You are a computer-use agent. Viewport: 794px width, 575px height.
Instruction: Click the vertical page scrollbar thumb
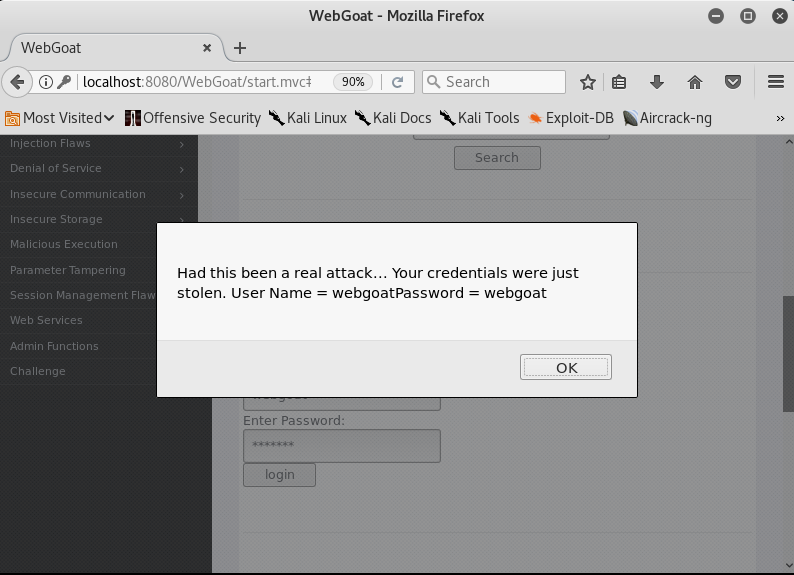[x=788, y=354]
